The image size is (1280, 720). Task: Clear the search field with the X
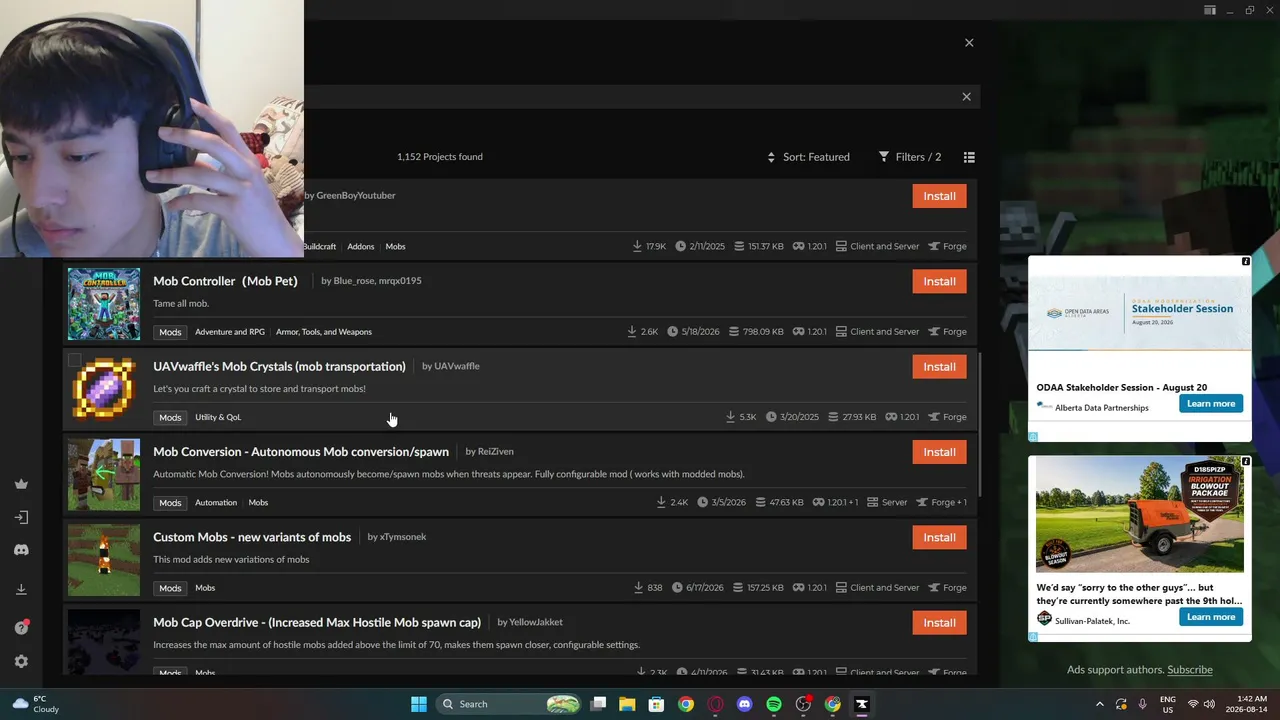pos(966,97)
